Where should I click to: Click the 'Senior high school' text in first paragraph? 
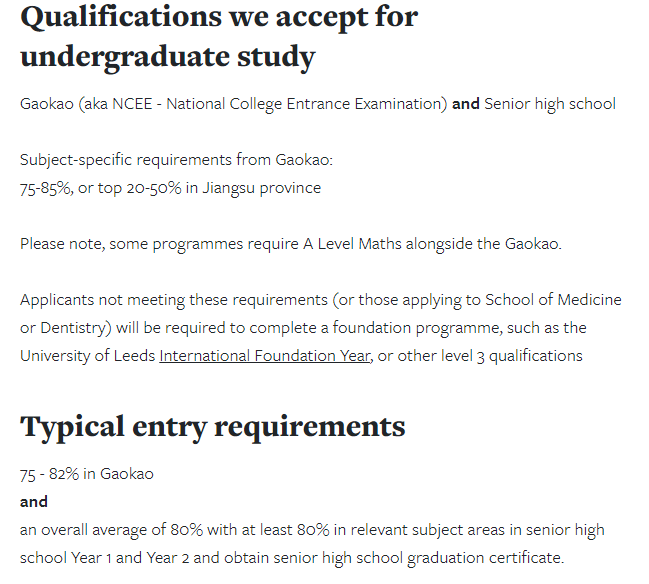(550, 104)
